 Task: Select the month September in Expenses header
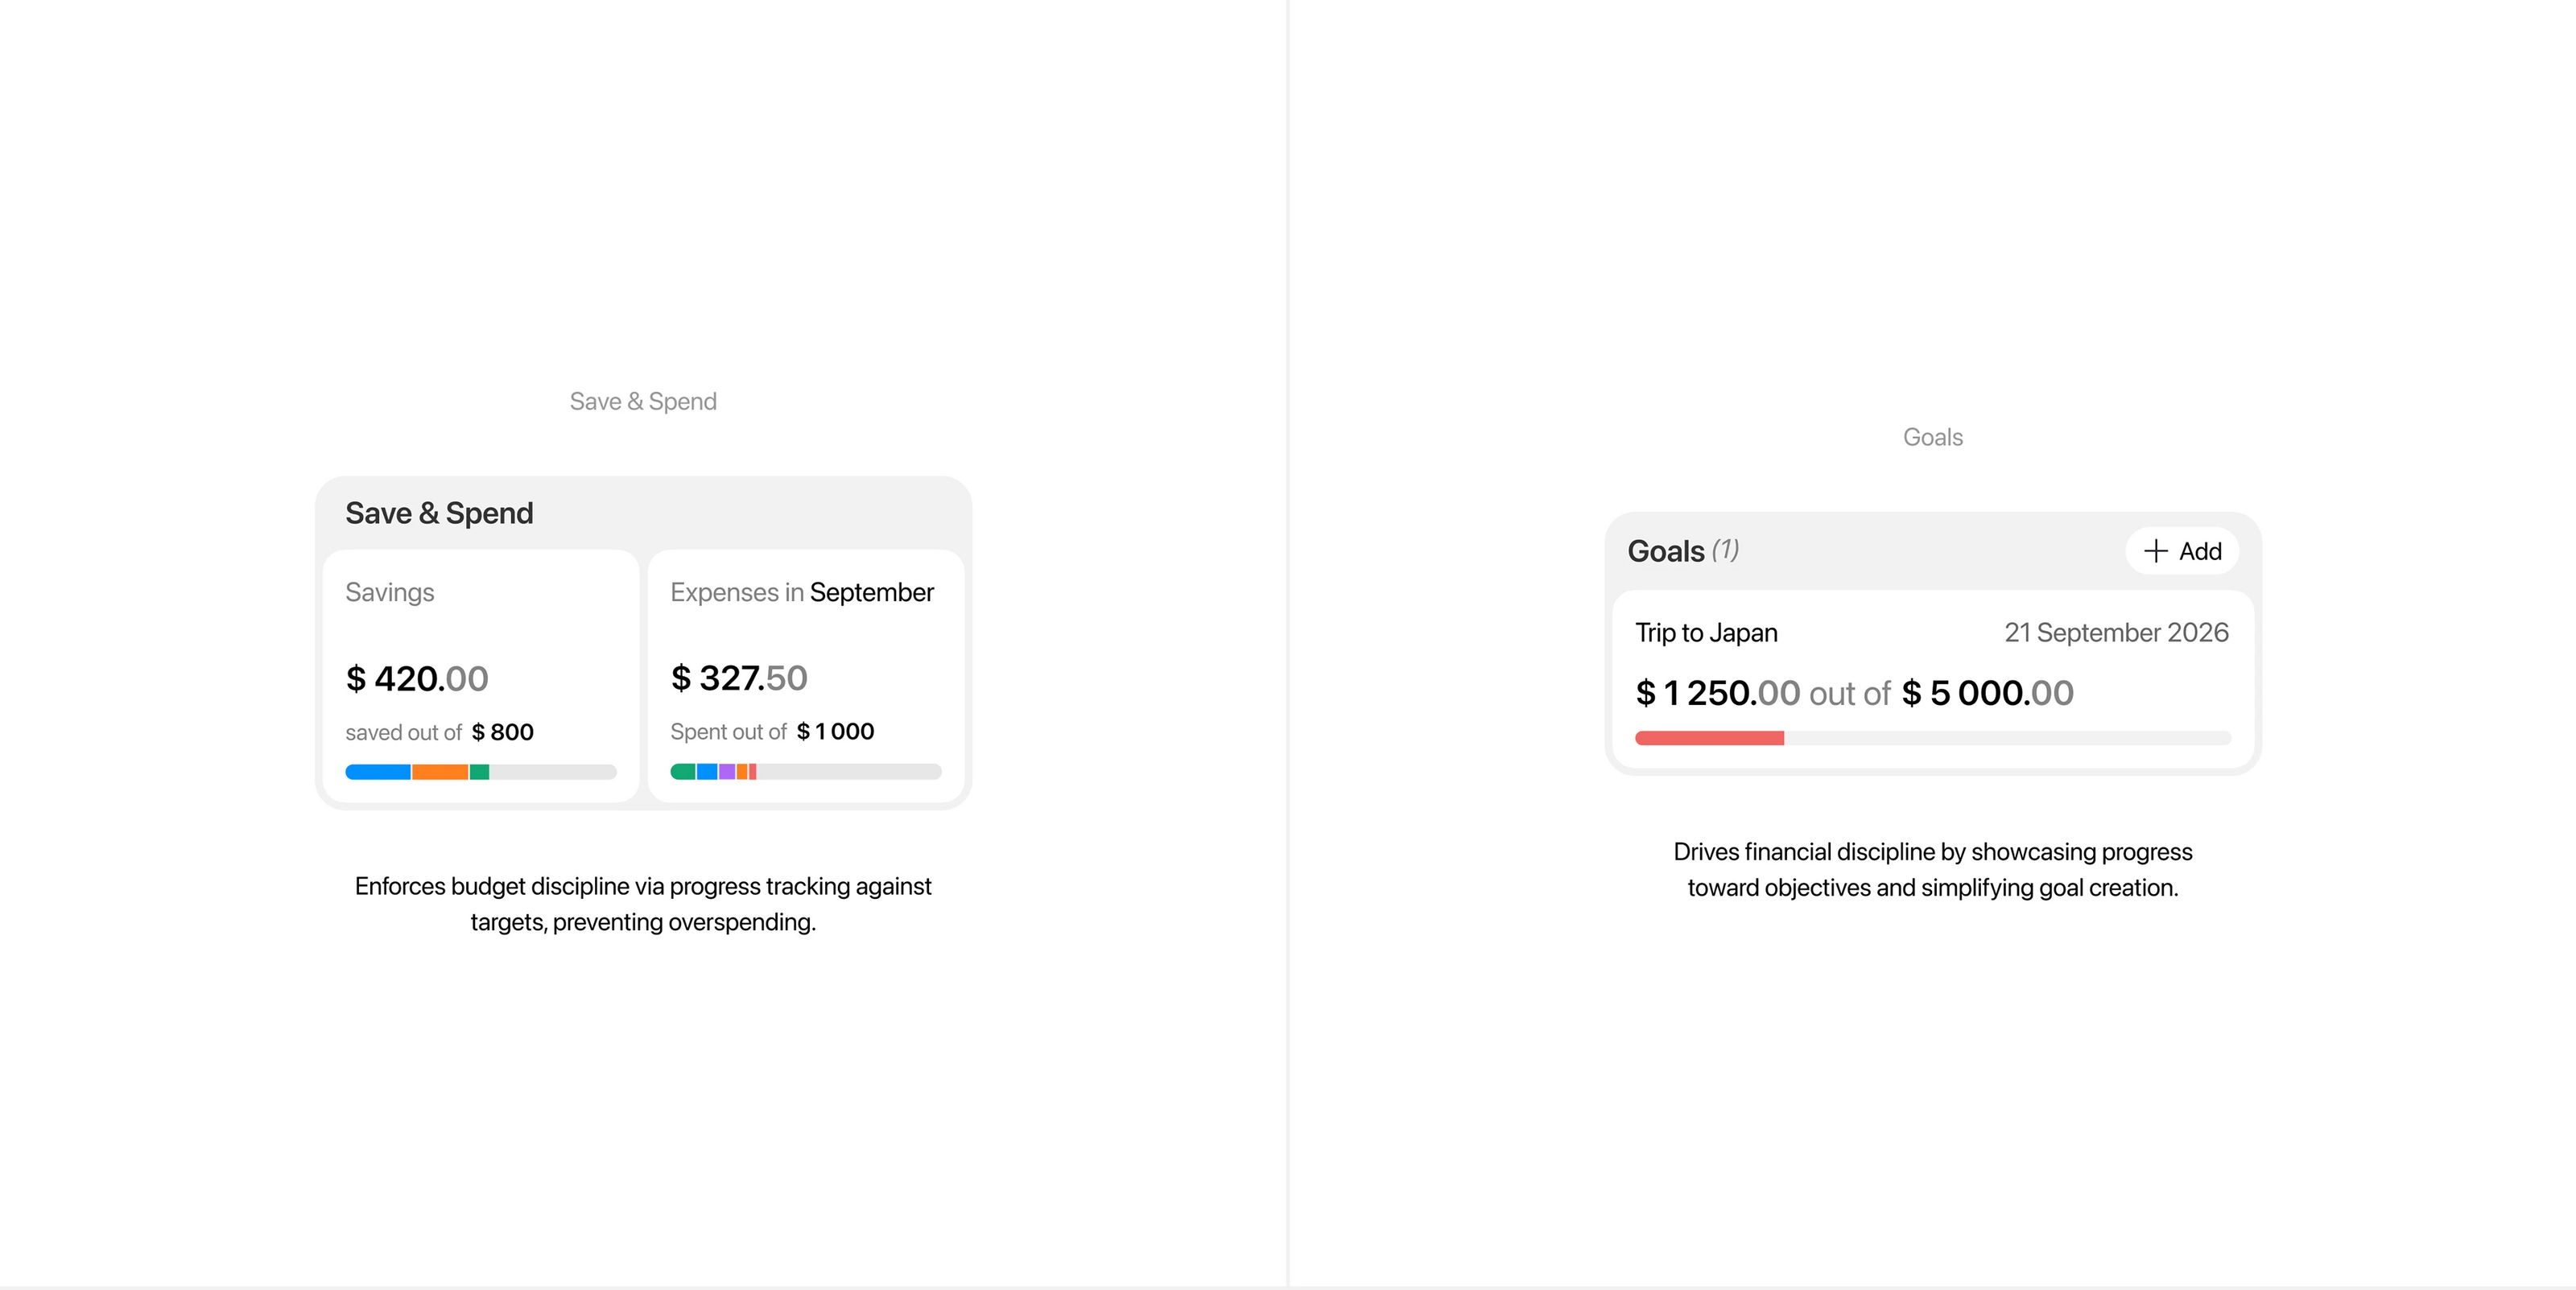(871, 592)
